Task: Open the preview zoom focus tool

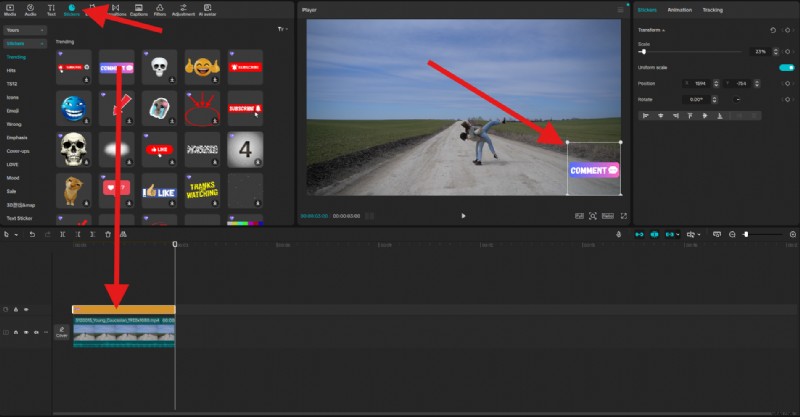Action: click(592, 216)
